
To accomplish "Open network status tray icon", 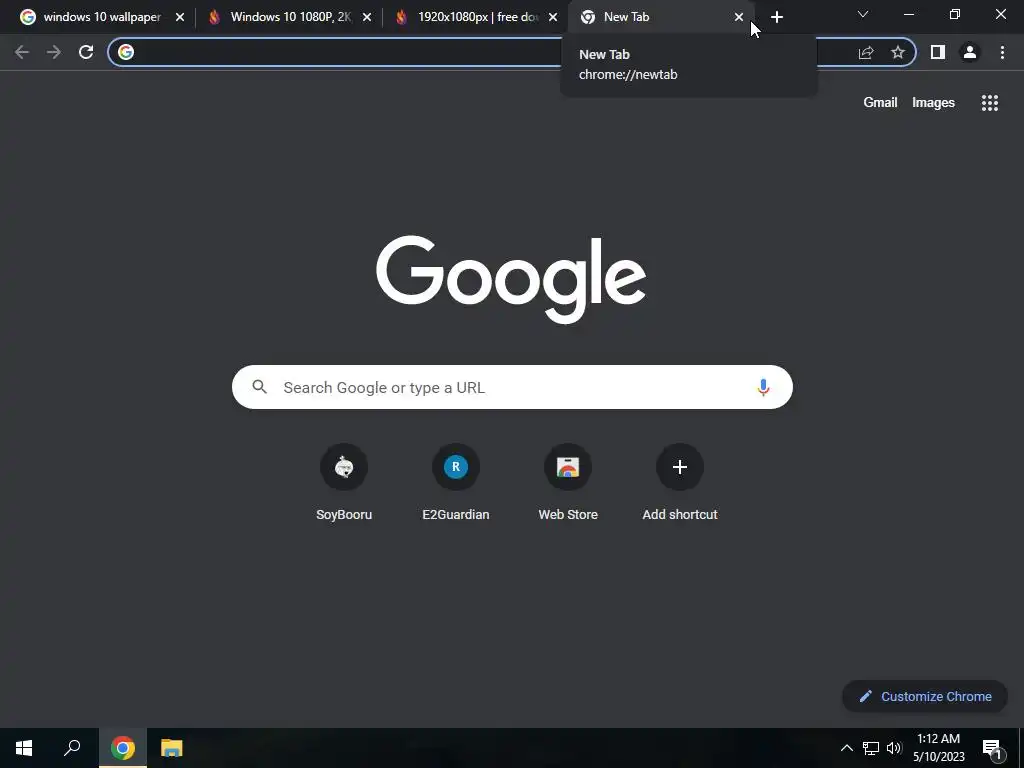I will coord(871,748).
